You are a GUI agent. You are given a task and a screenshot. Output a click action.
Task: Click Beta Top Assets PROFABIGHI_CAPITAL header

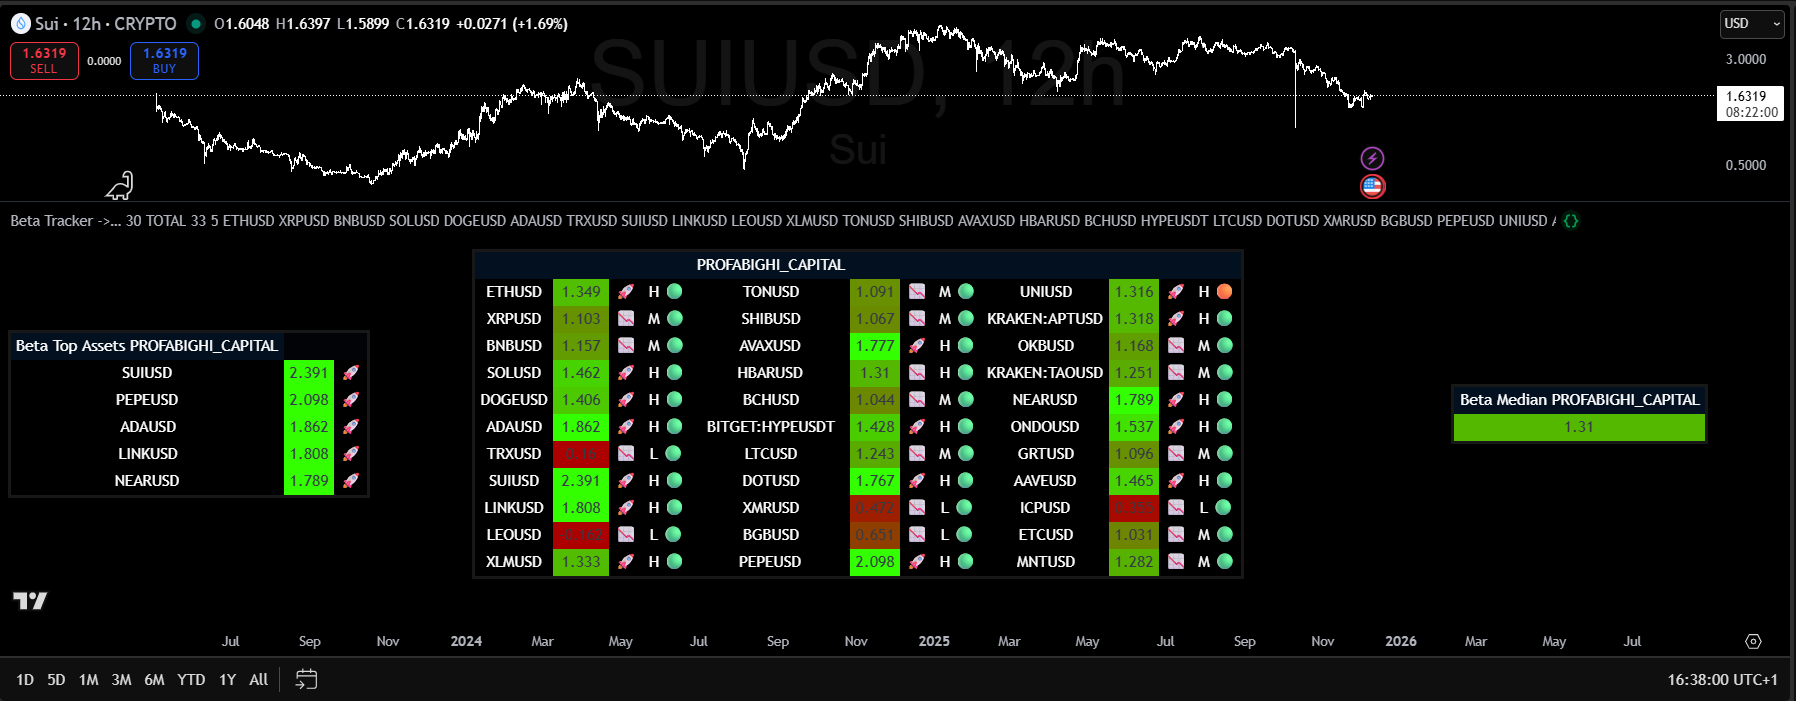pyautogui.click(x=147, y=346)
